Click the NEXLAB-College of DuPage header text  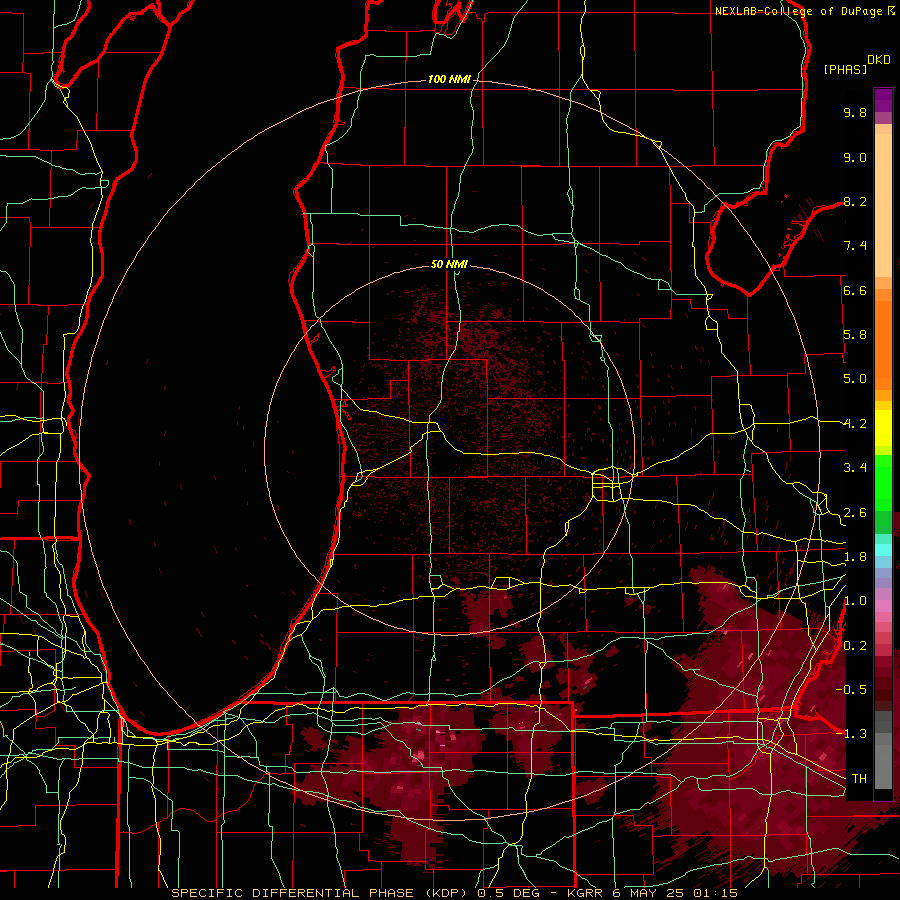(x=798, y=11)
